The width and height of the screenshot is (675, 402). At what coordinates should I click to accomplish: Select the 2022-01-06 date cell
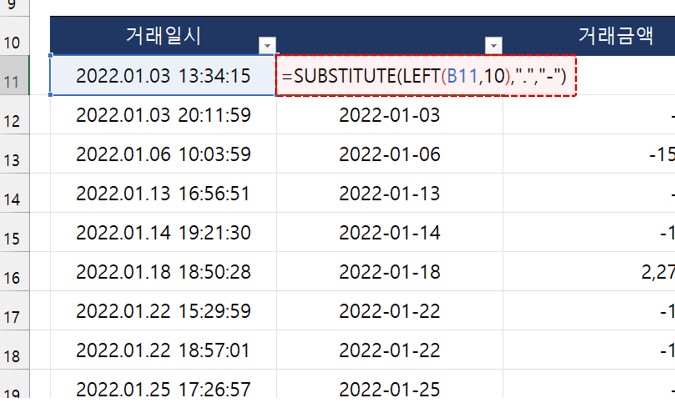(x=389, y=154)
